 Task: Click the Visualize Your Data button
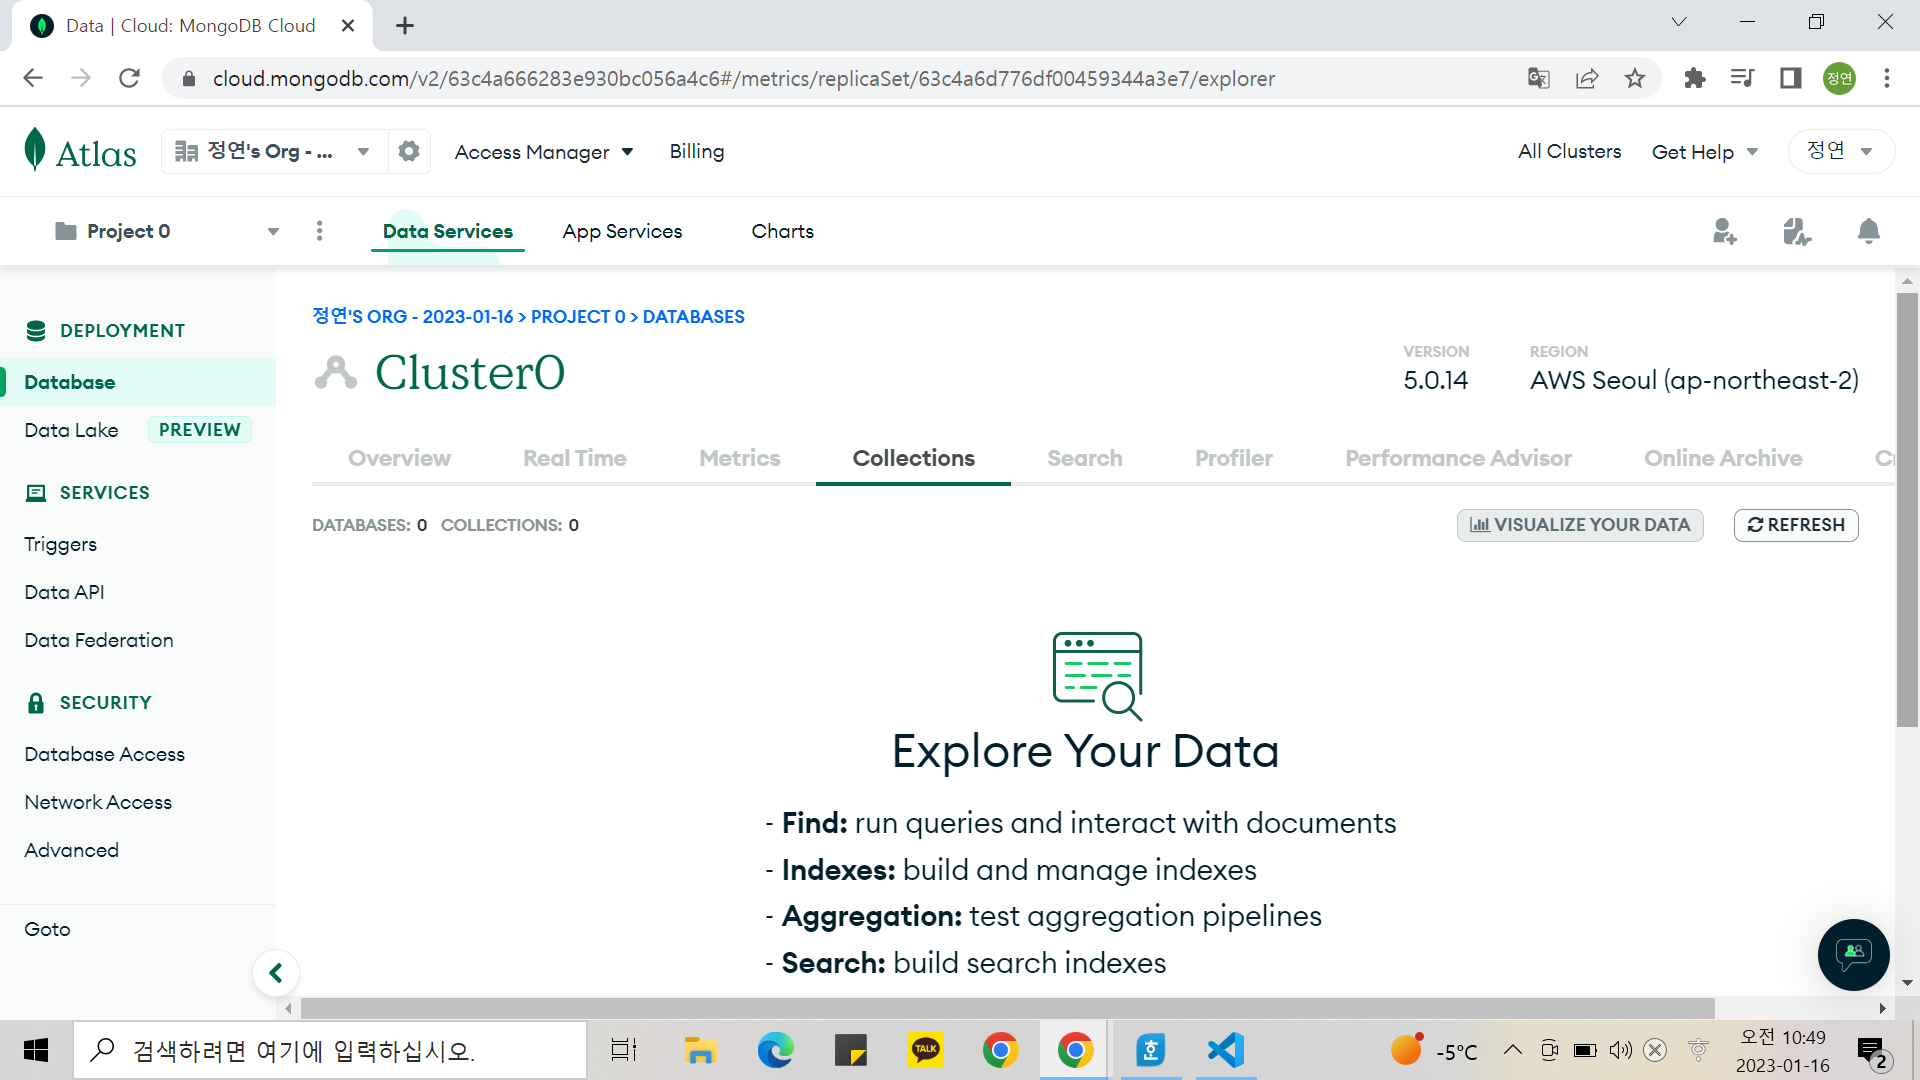point(1580,525)
